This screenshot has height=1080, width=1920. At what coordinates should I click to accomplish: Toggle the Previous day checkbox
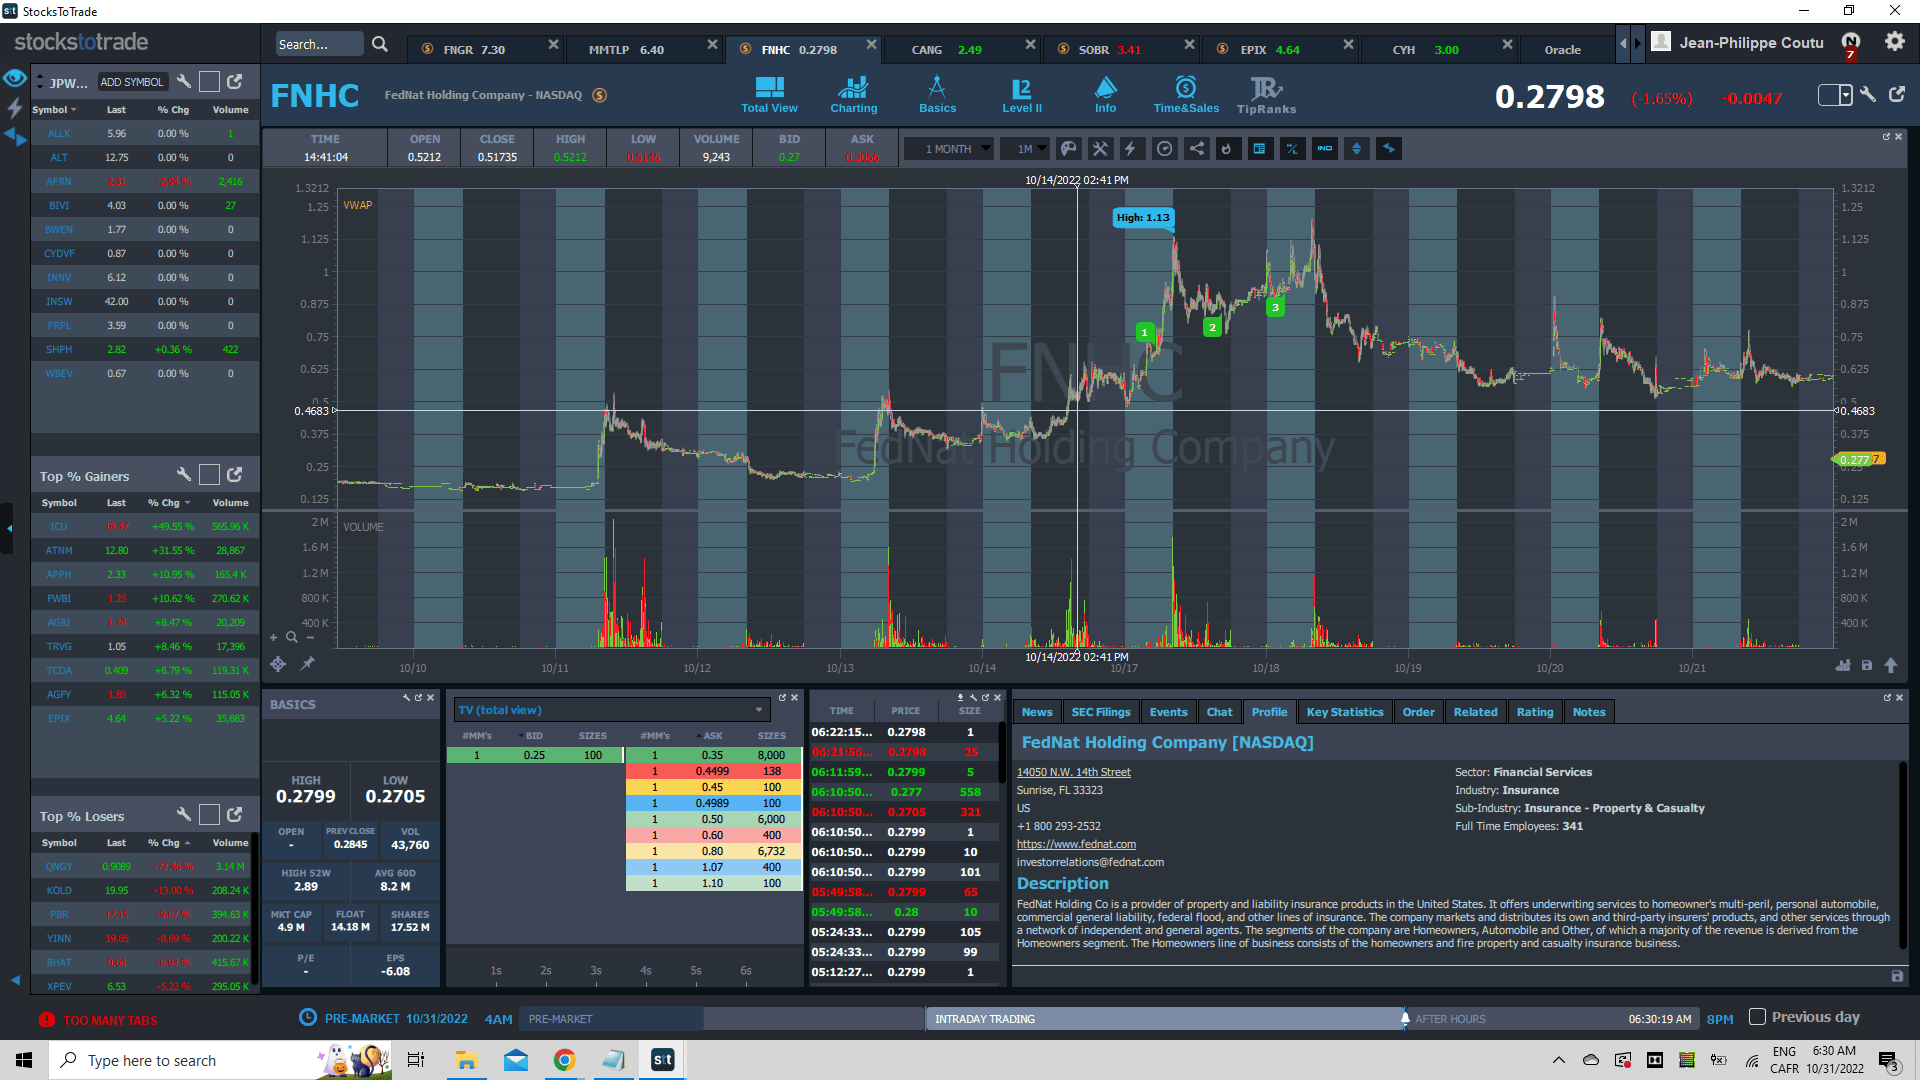pos(1757,1017)
